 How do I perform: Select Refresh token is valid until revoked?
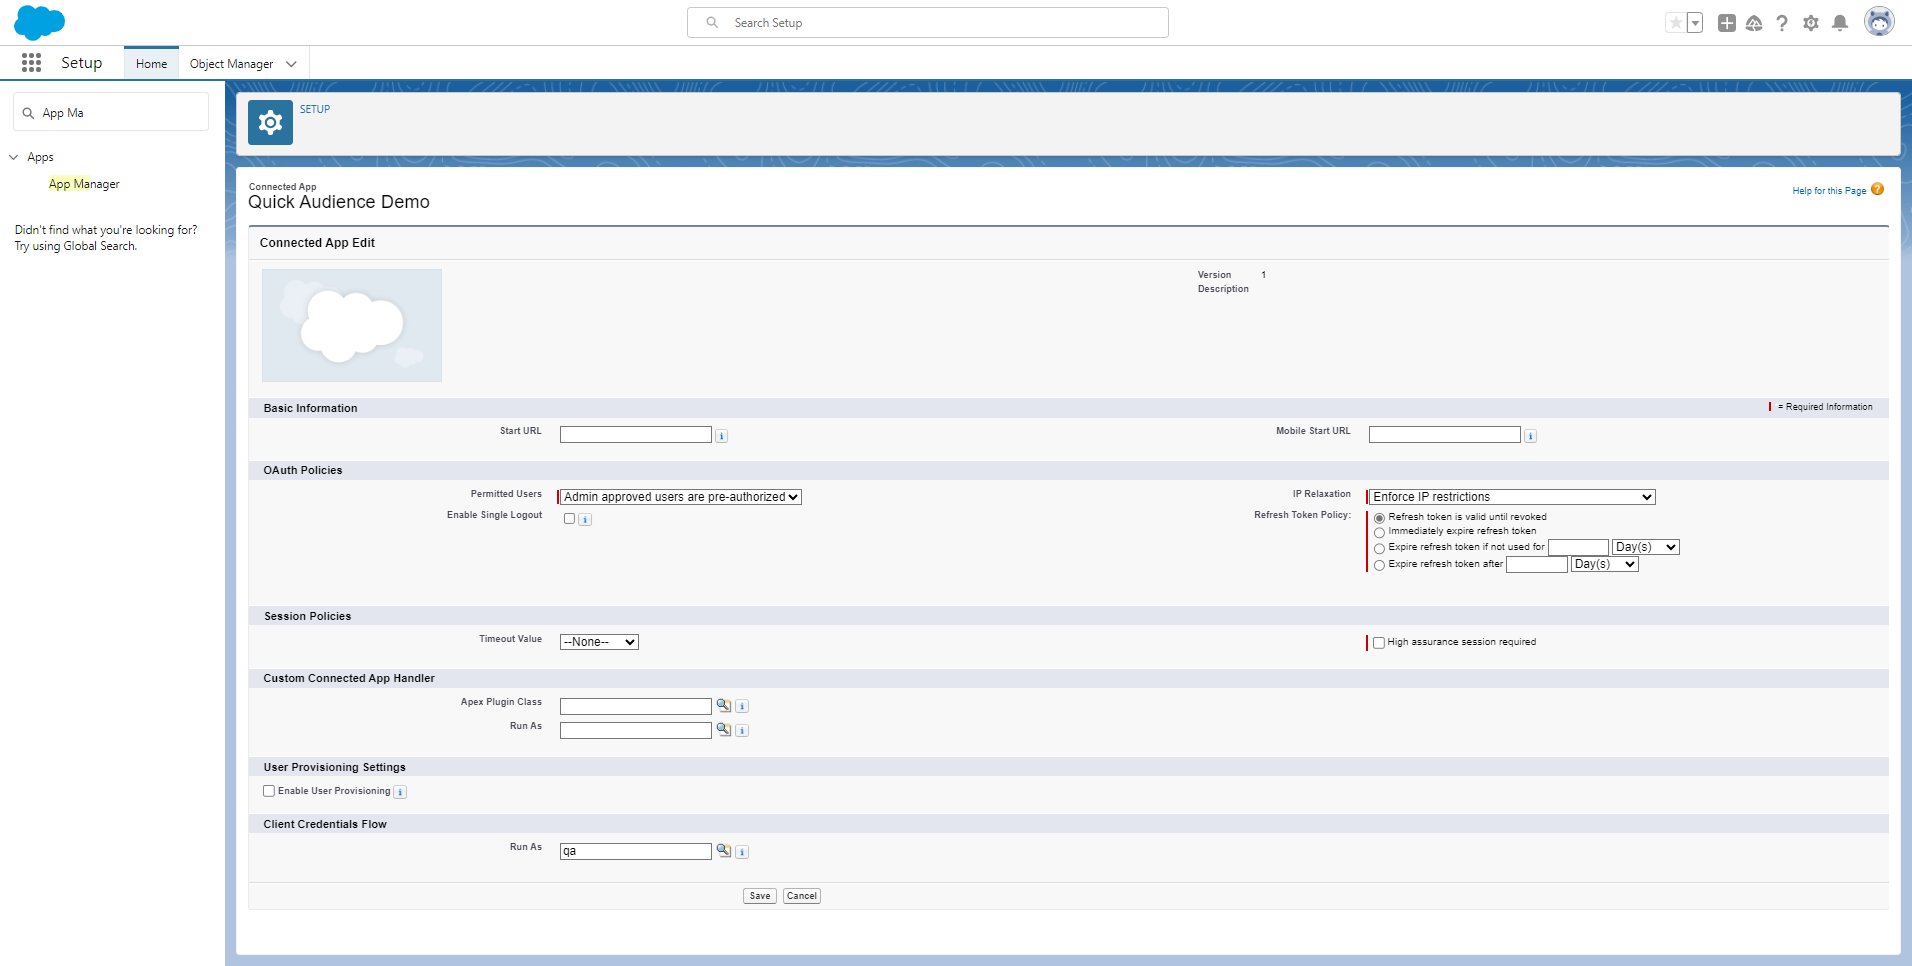coord(1379,518)
